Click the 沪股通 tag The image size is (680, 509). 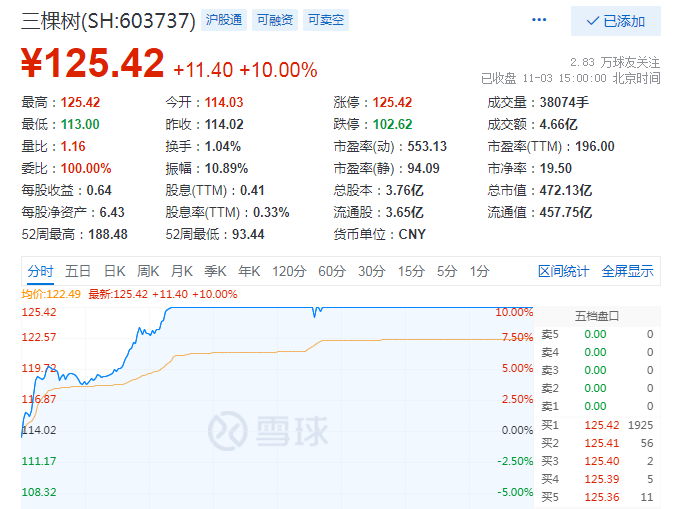pos(224,20)
